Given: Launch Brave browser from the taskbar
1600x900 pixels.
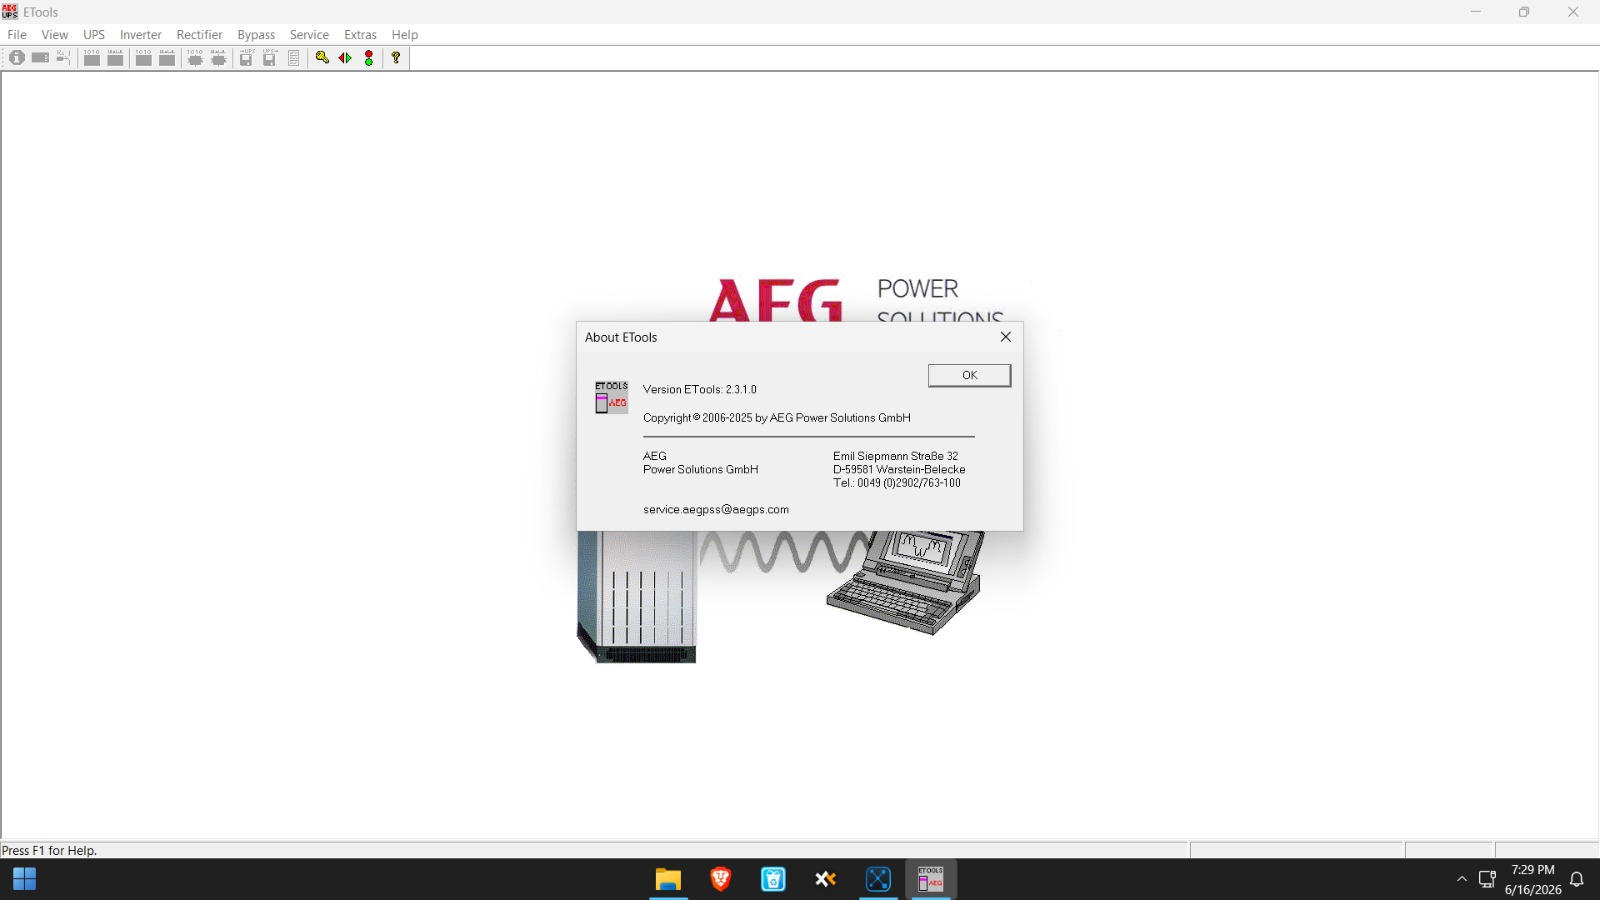Looking at the screenshot, I should 721,879.
